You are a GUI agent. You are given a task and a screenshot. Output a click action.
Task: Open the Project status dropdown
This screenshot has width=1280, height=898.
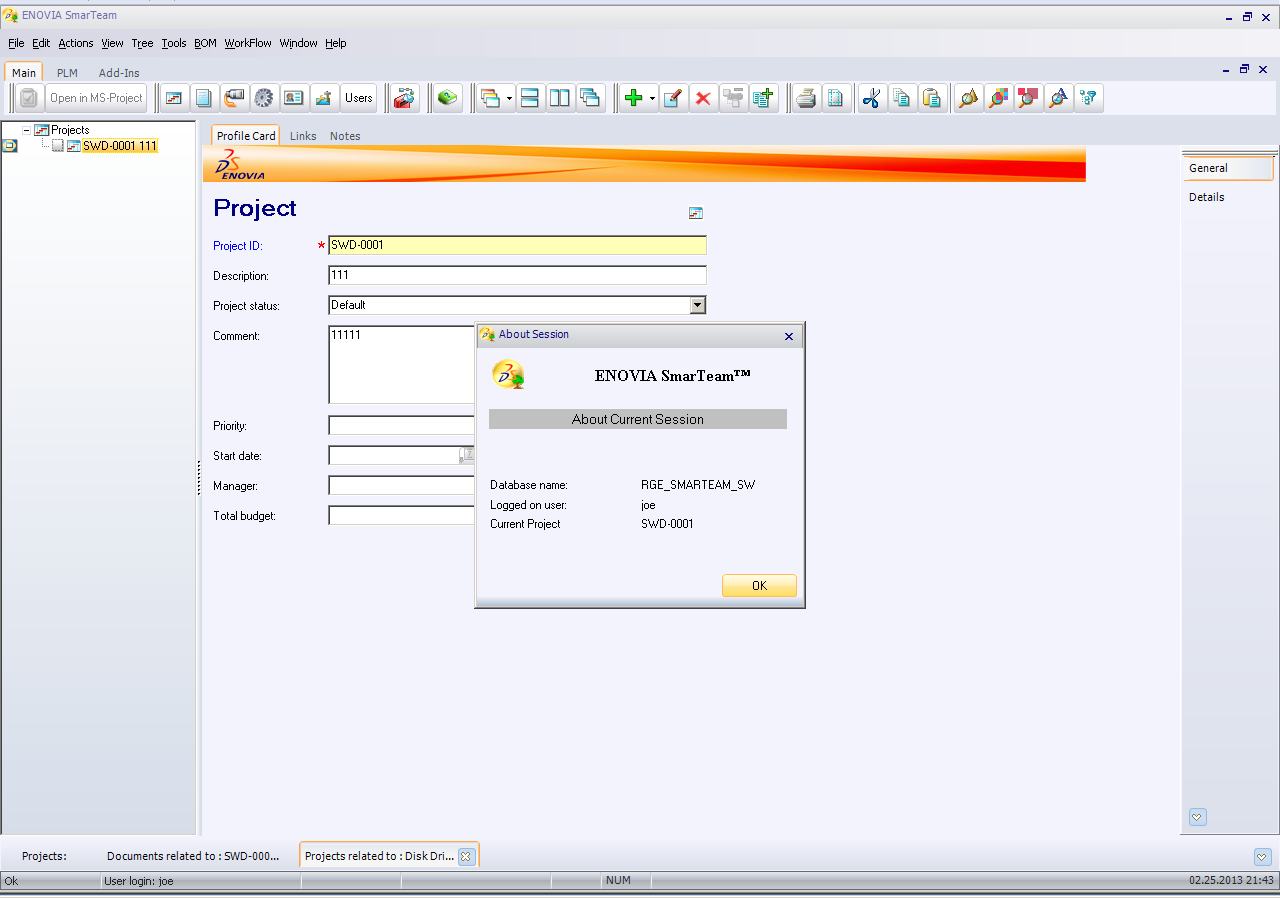(x=698, y=305)
